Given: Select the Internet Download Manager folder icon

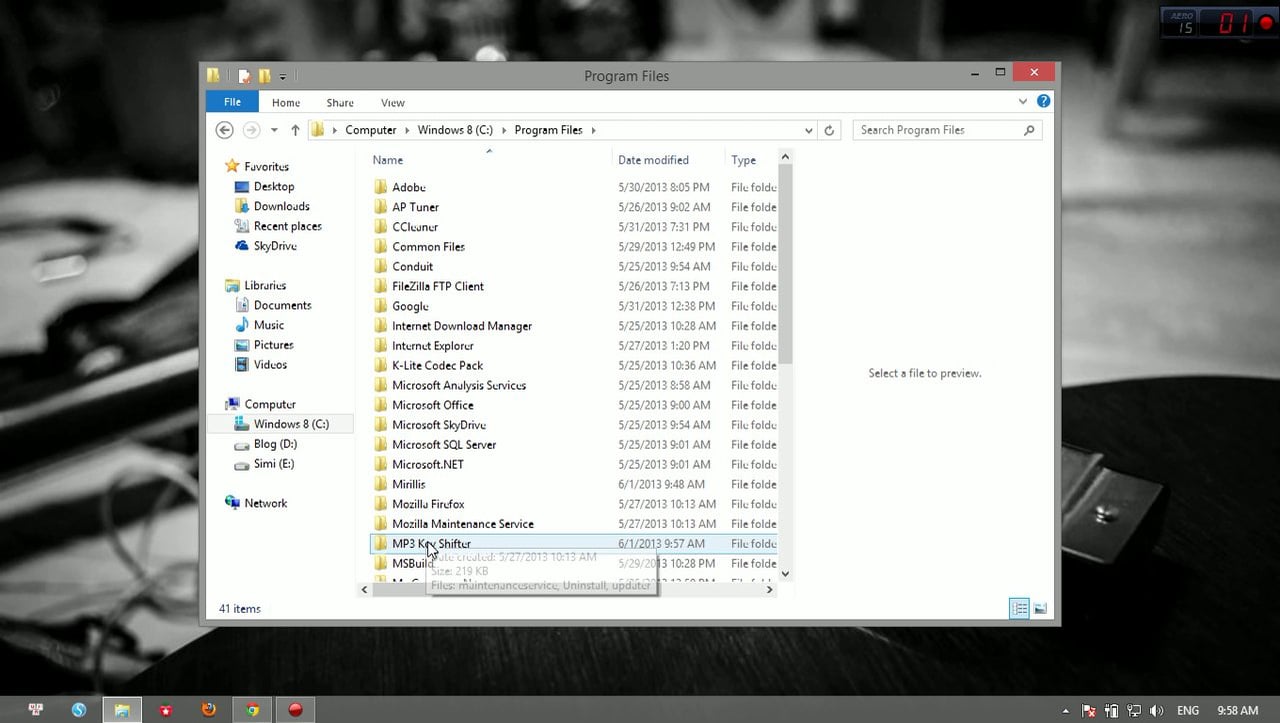Looking at the screenshot, I should tap(380, 326).
